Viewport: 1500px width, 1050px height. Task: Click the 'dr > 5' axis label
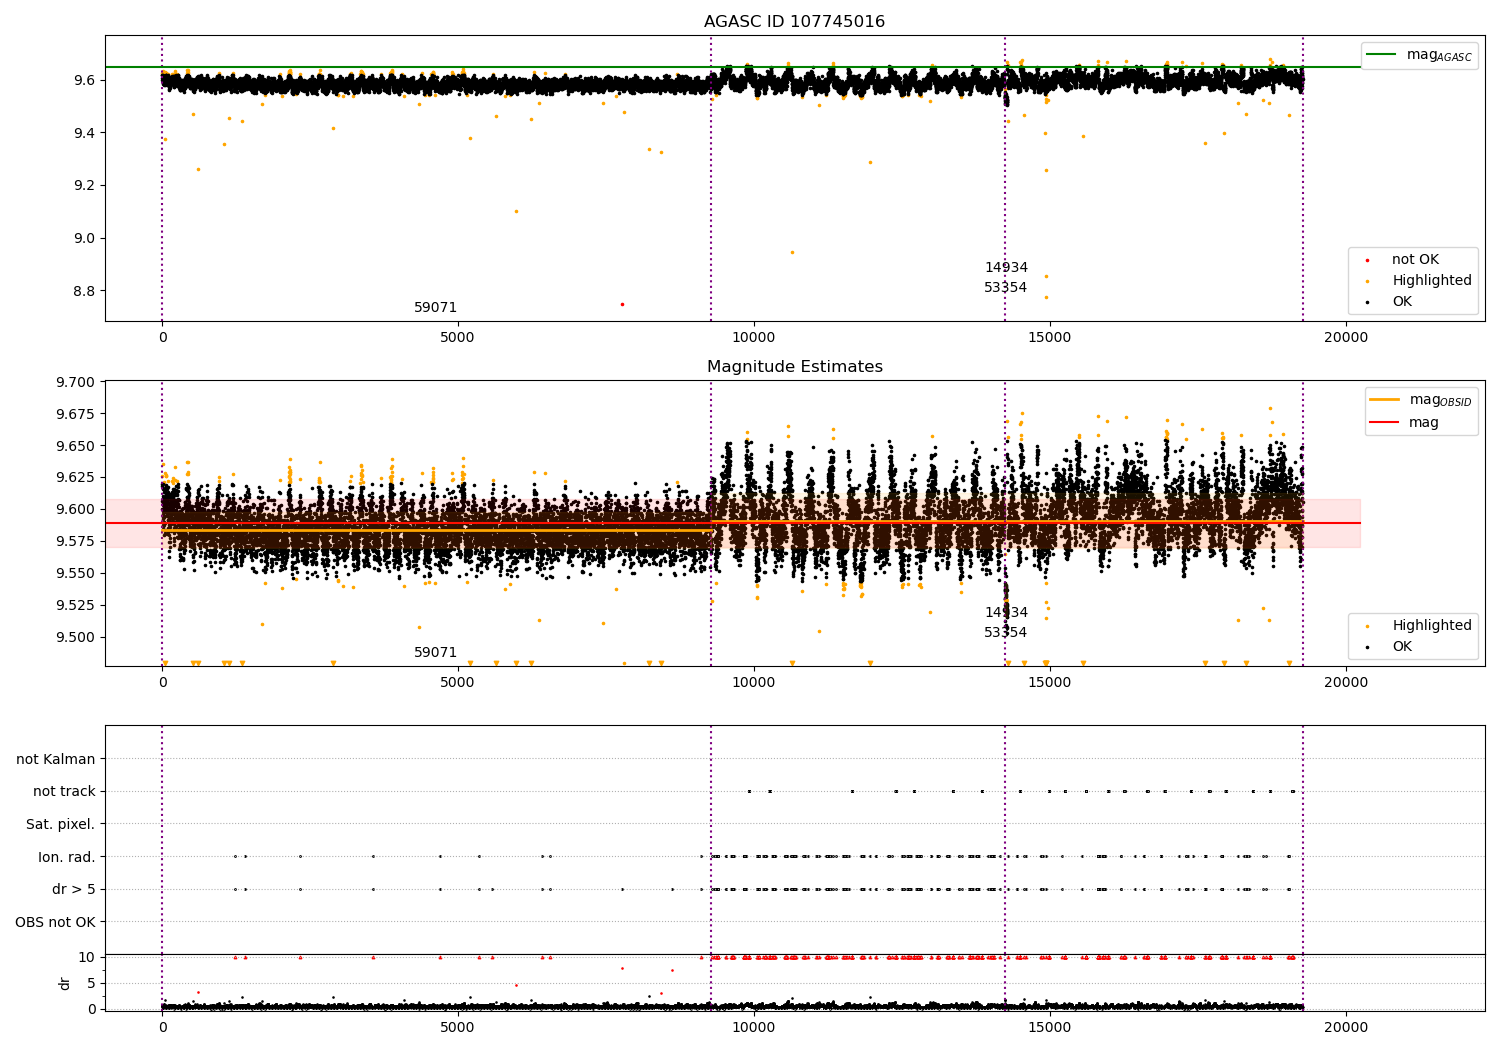(x=74, y=890)
